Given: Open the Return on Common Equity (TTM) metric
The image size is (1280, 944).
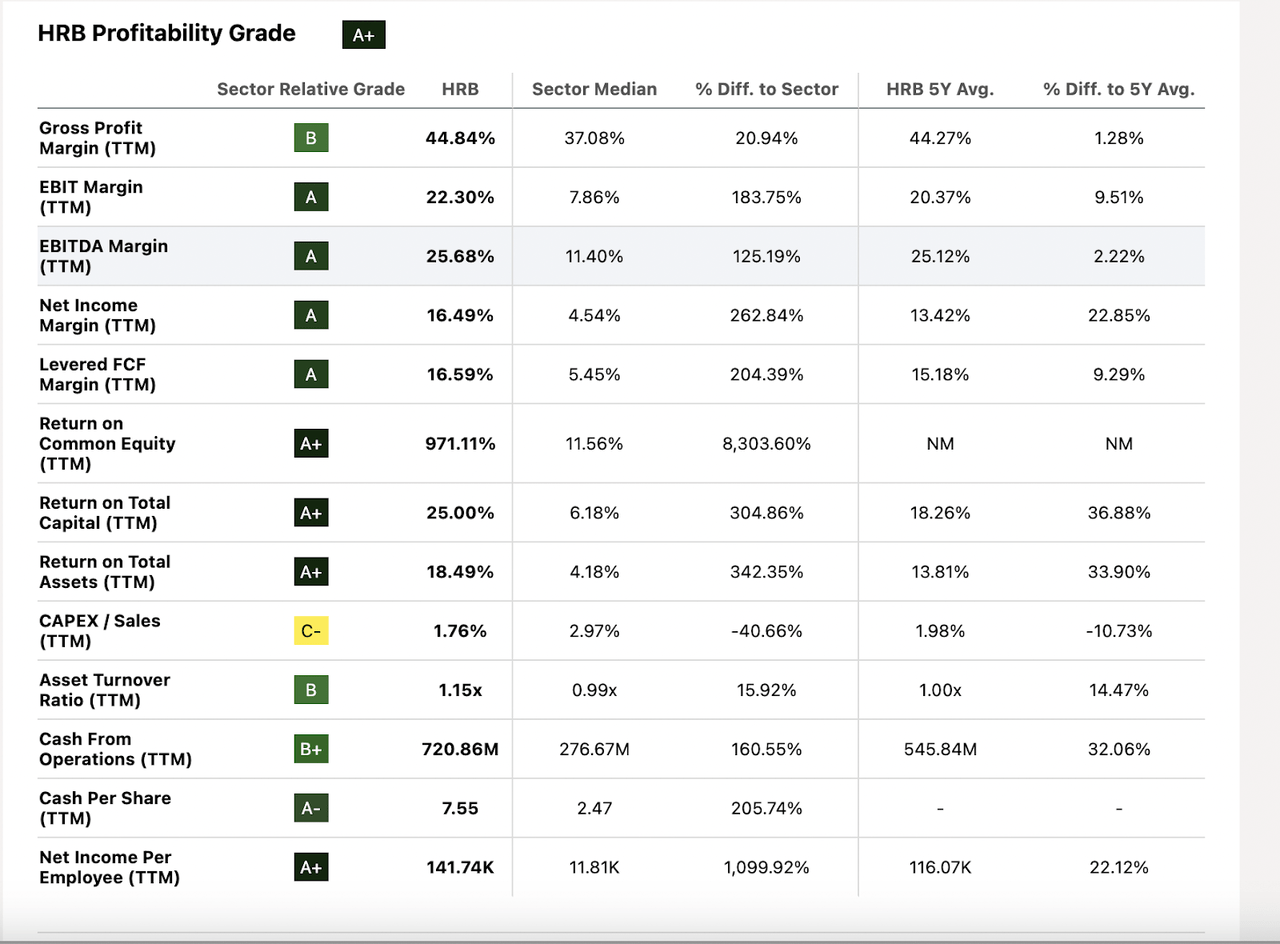Looking at the screenshot, I should pos(108,443).
